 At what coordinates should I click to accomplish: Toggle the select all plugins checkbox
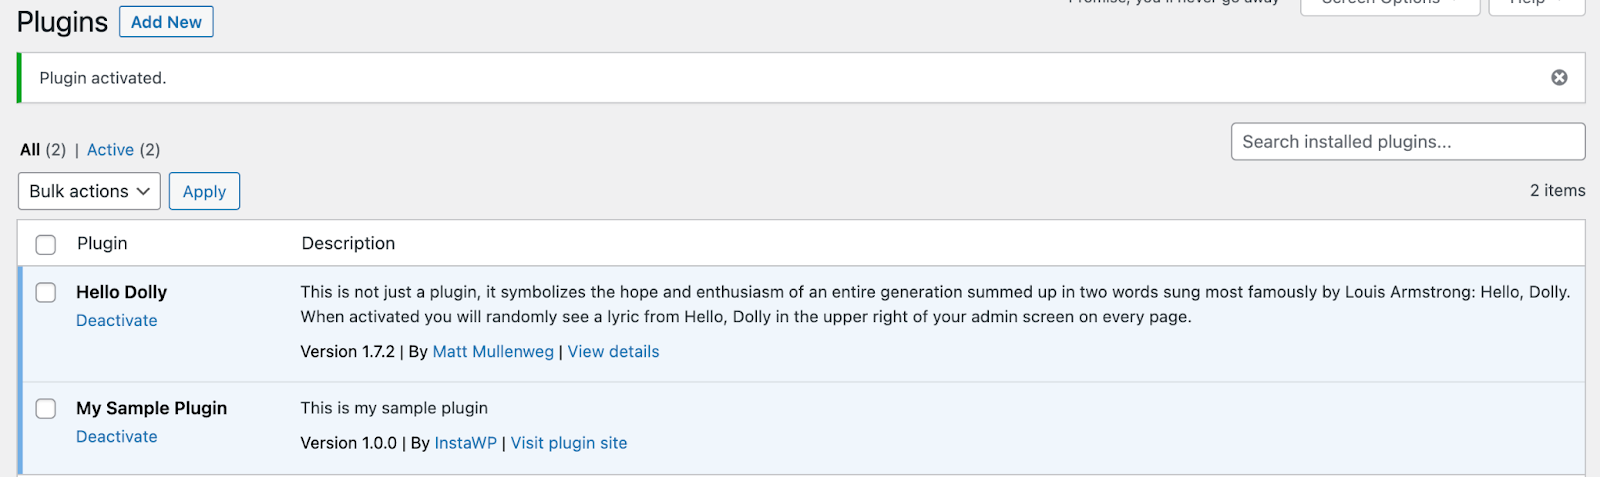coord(46,244)
